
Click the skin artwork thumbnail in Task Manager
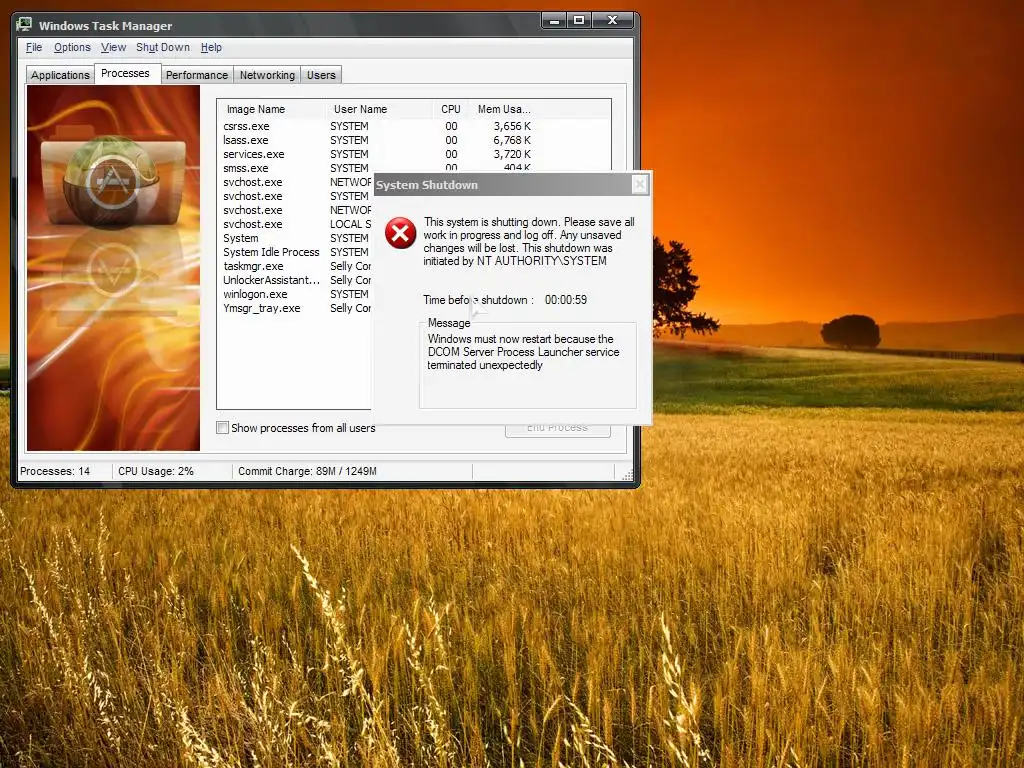(113, 268)
